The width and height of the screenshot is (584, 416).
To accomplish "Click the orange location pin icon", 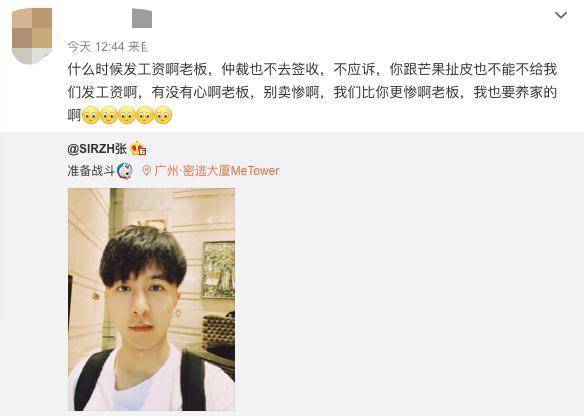I will [147, 171].
